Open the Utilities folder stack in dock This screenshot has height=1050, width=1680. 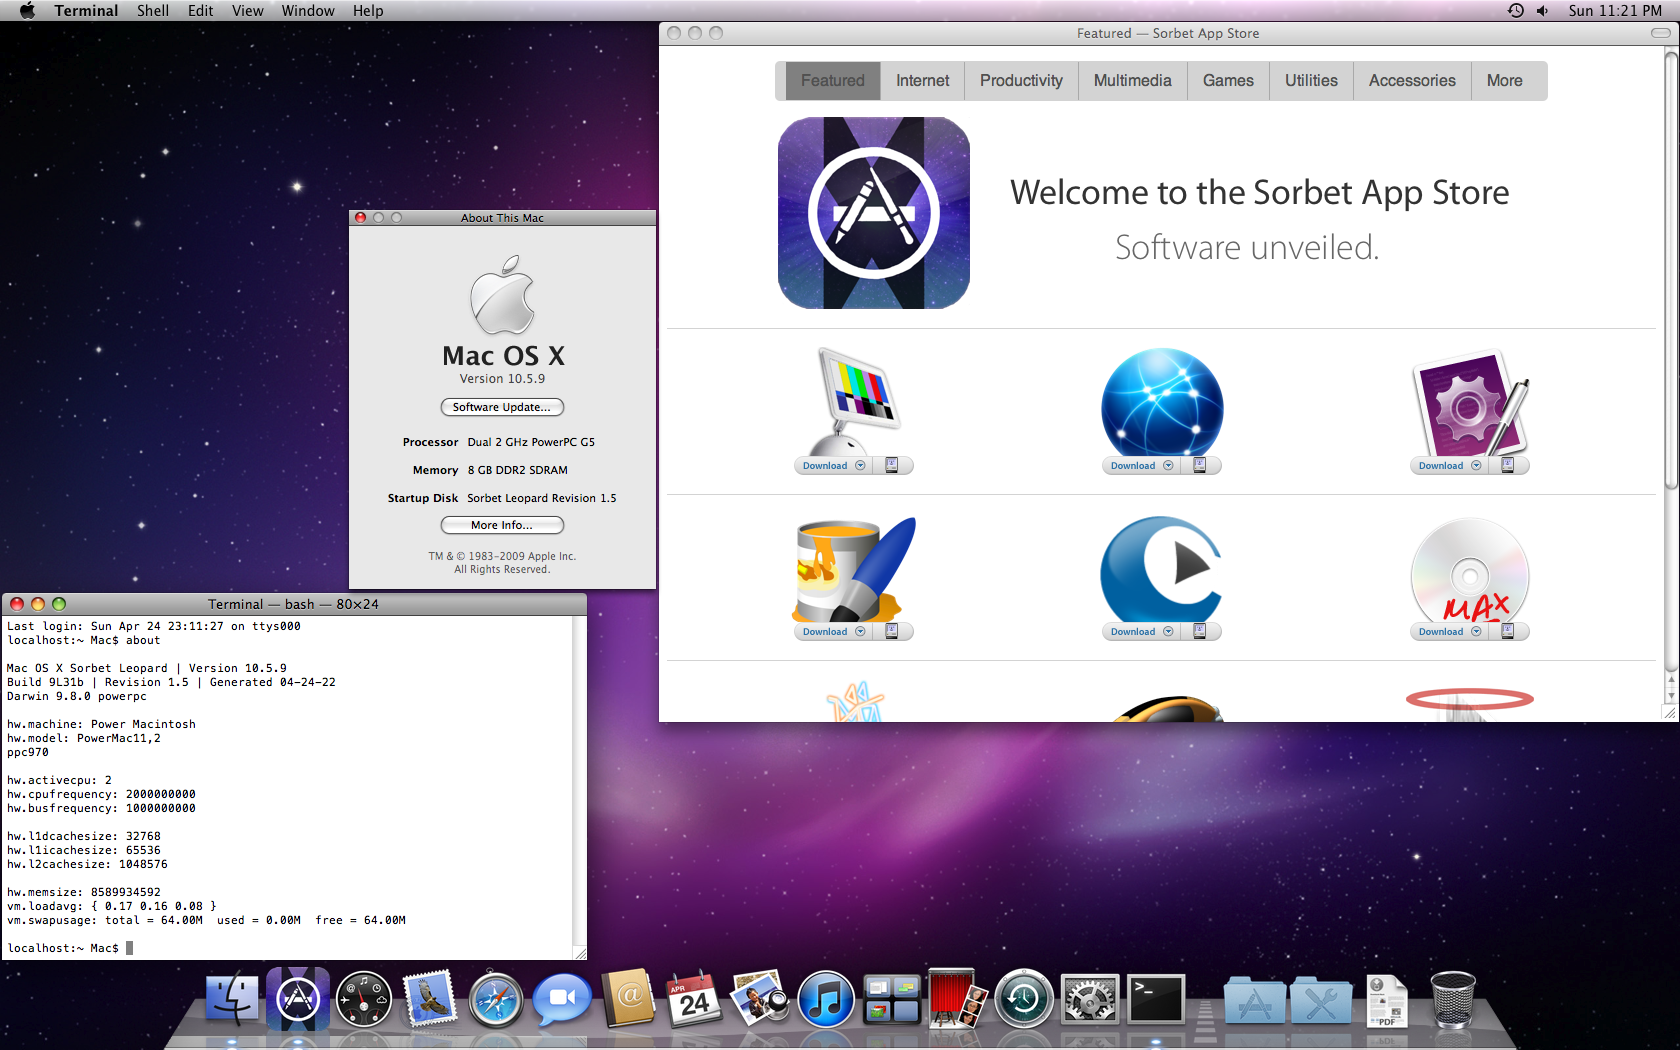(x=1320, y=1000)
